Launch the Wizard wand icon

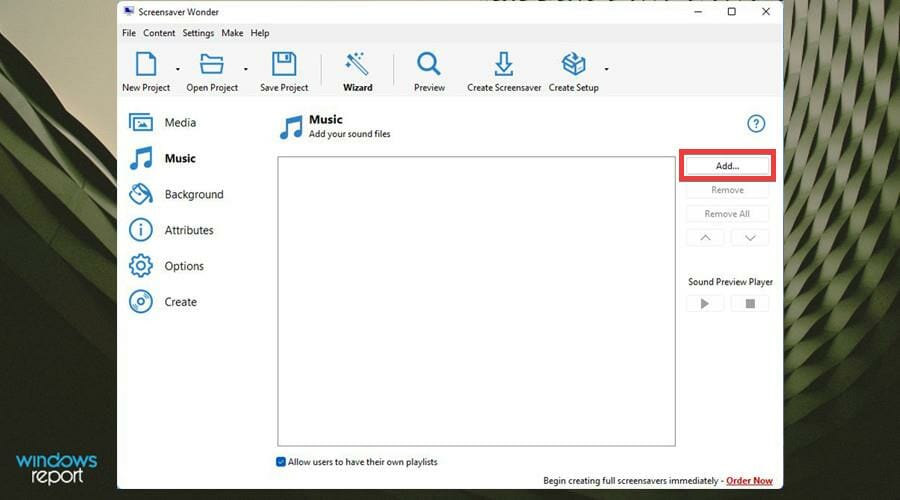point(357,64)
